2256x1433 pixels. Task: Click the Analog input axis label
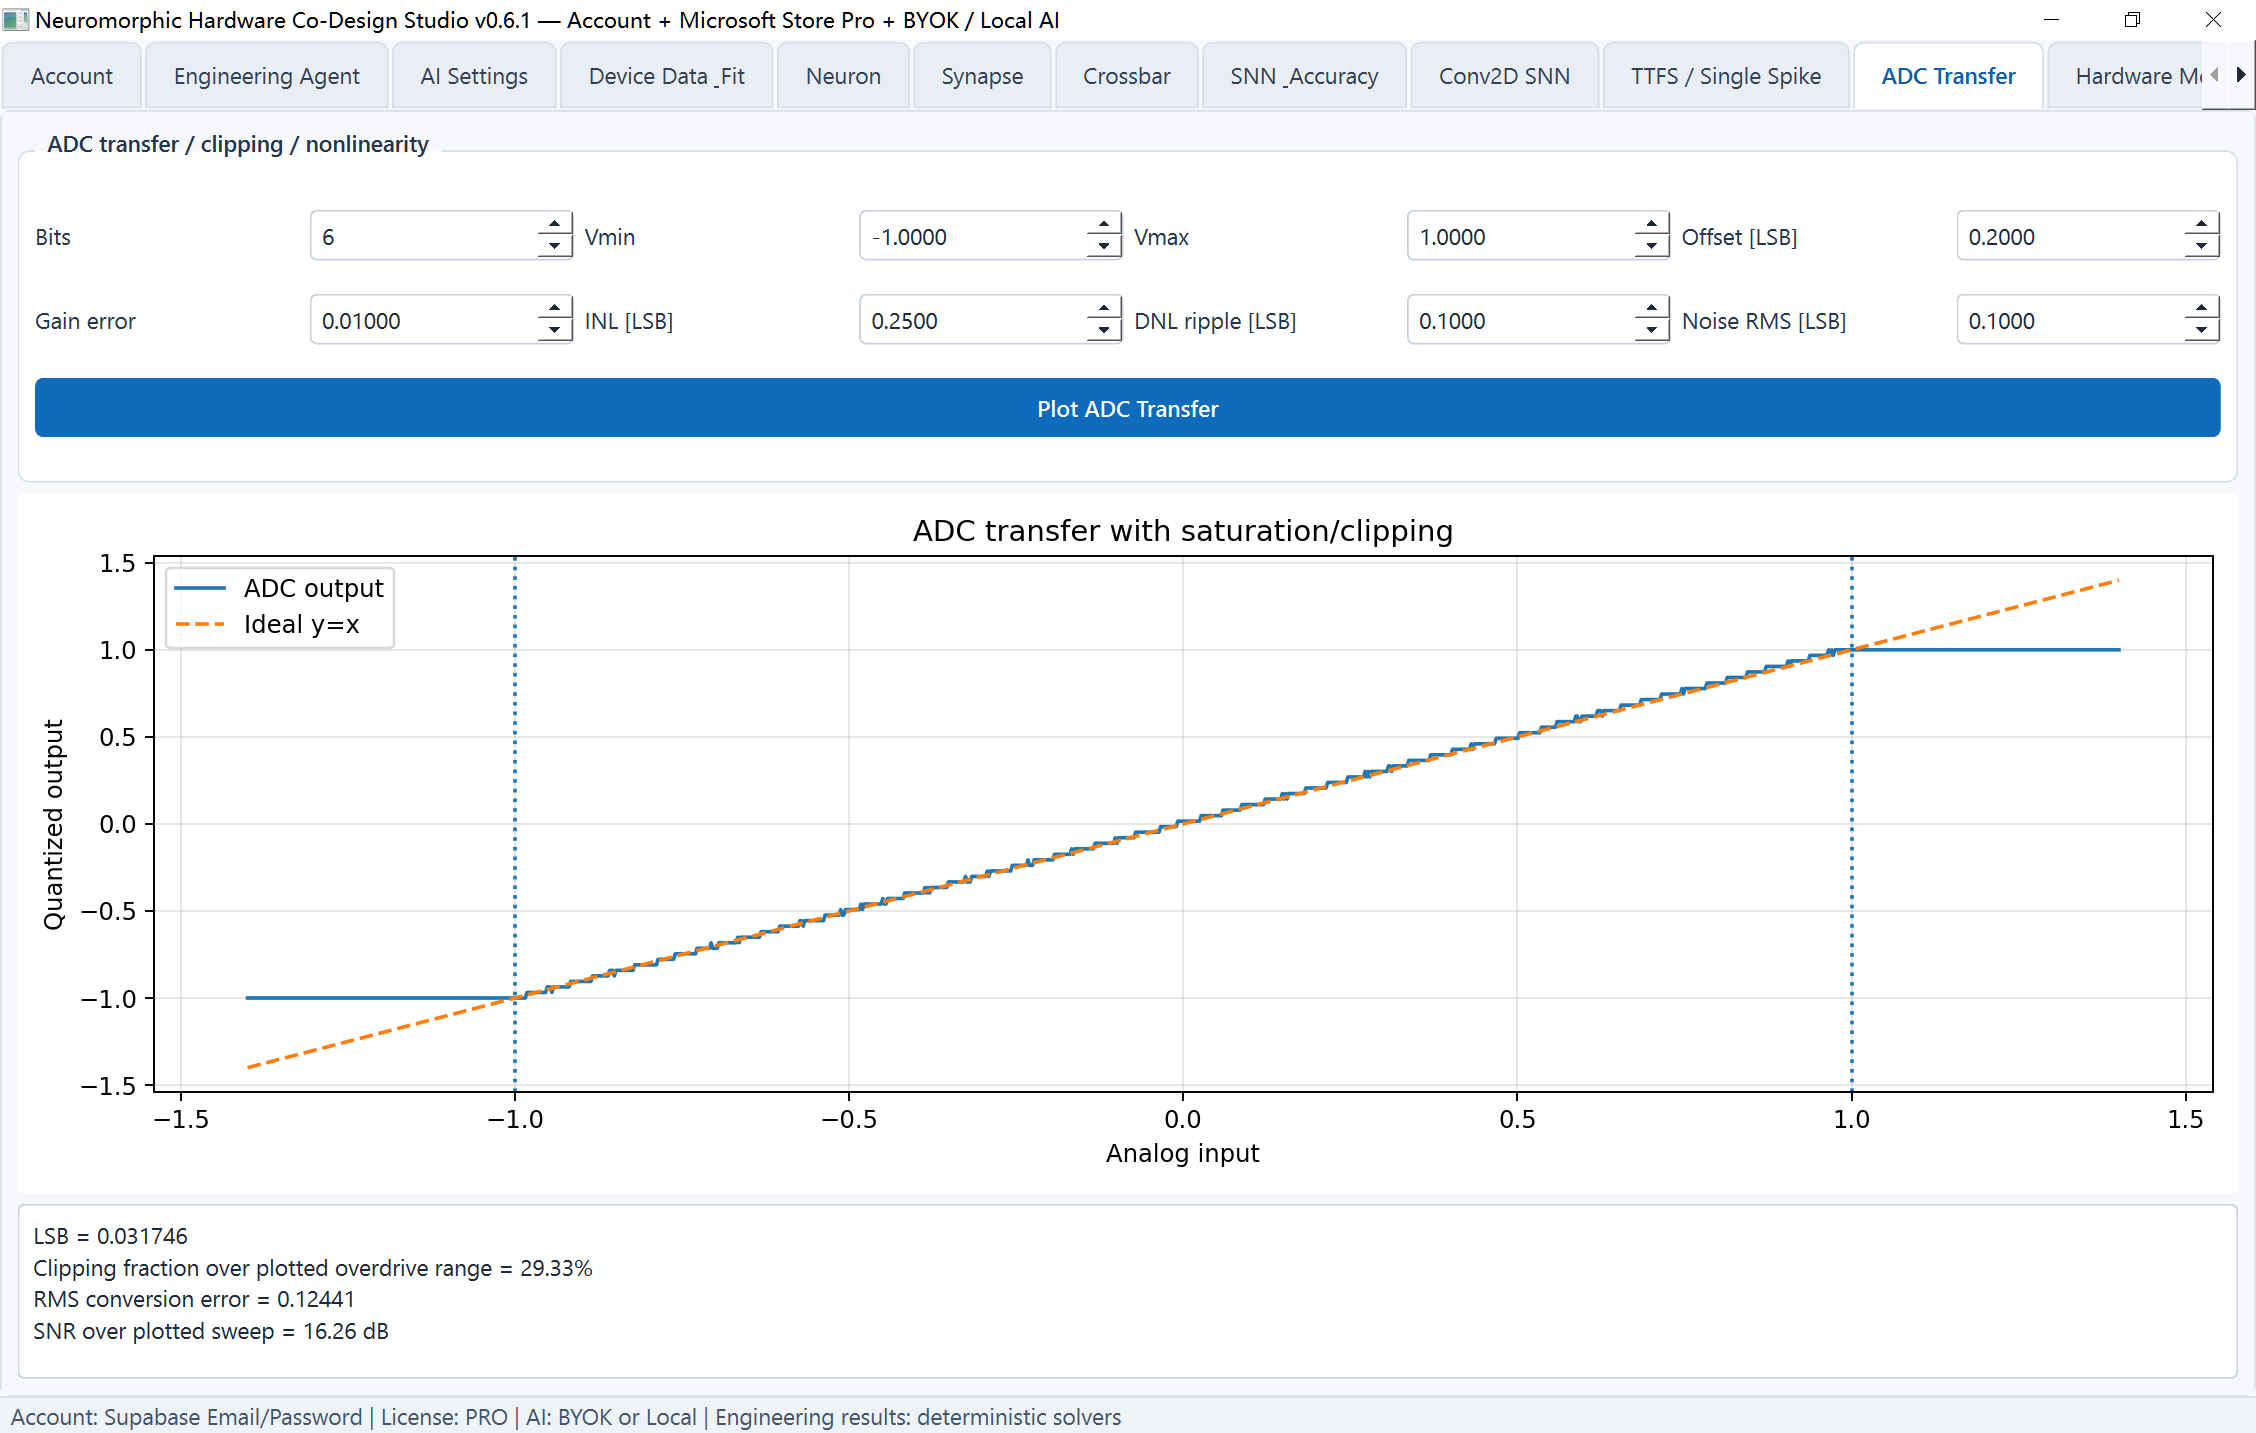pyautogui.click(x=1182, y=1153)
